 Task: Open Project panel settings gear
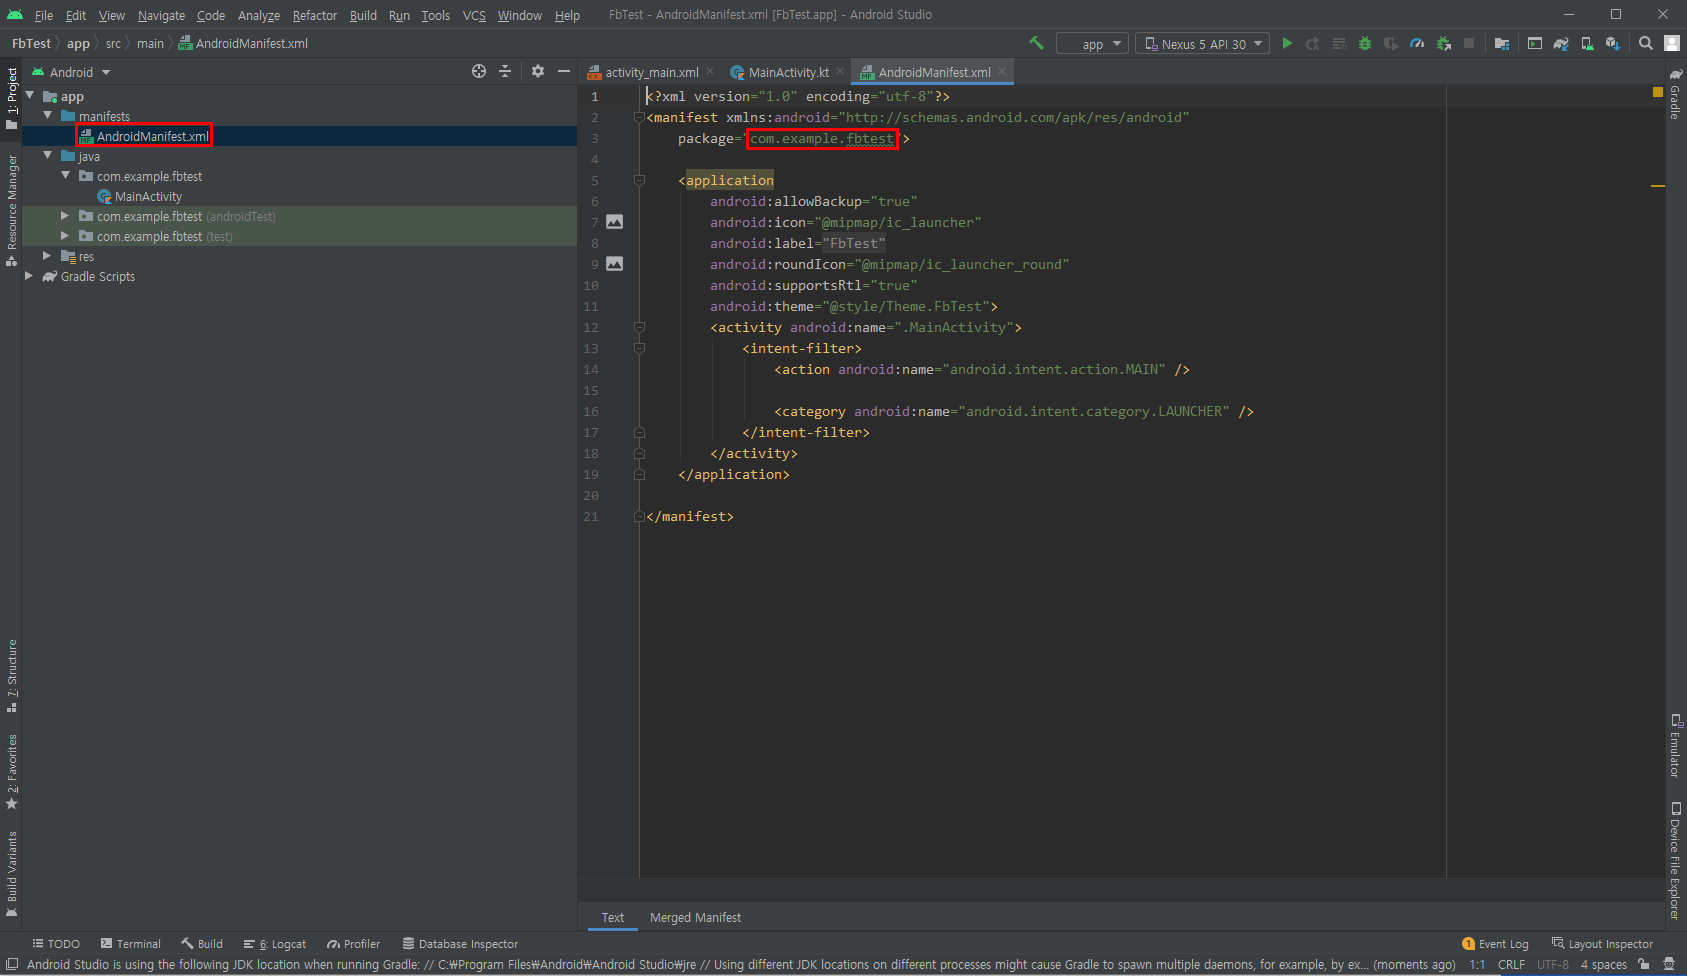[x=538, y=71]
